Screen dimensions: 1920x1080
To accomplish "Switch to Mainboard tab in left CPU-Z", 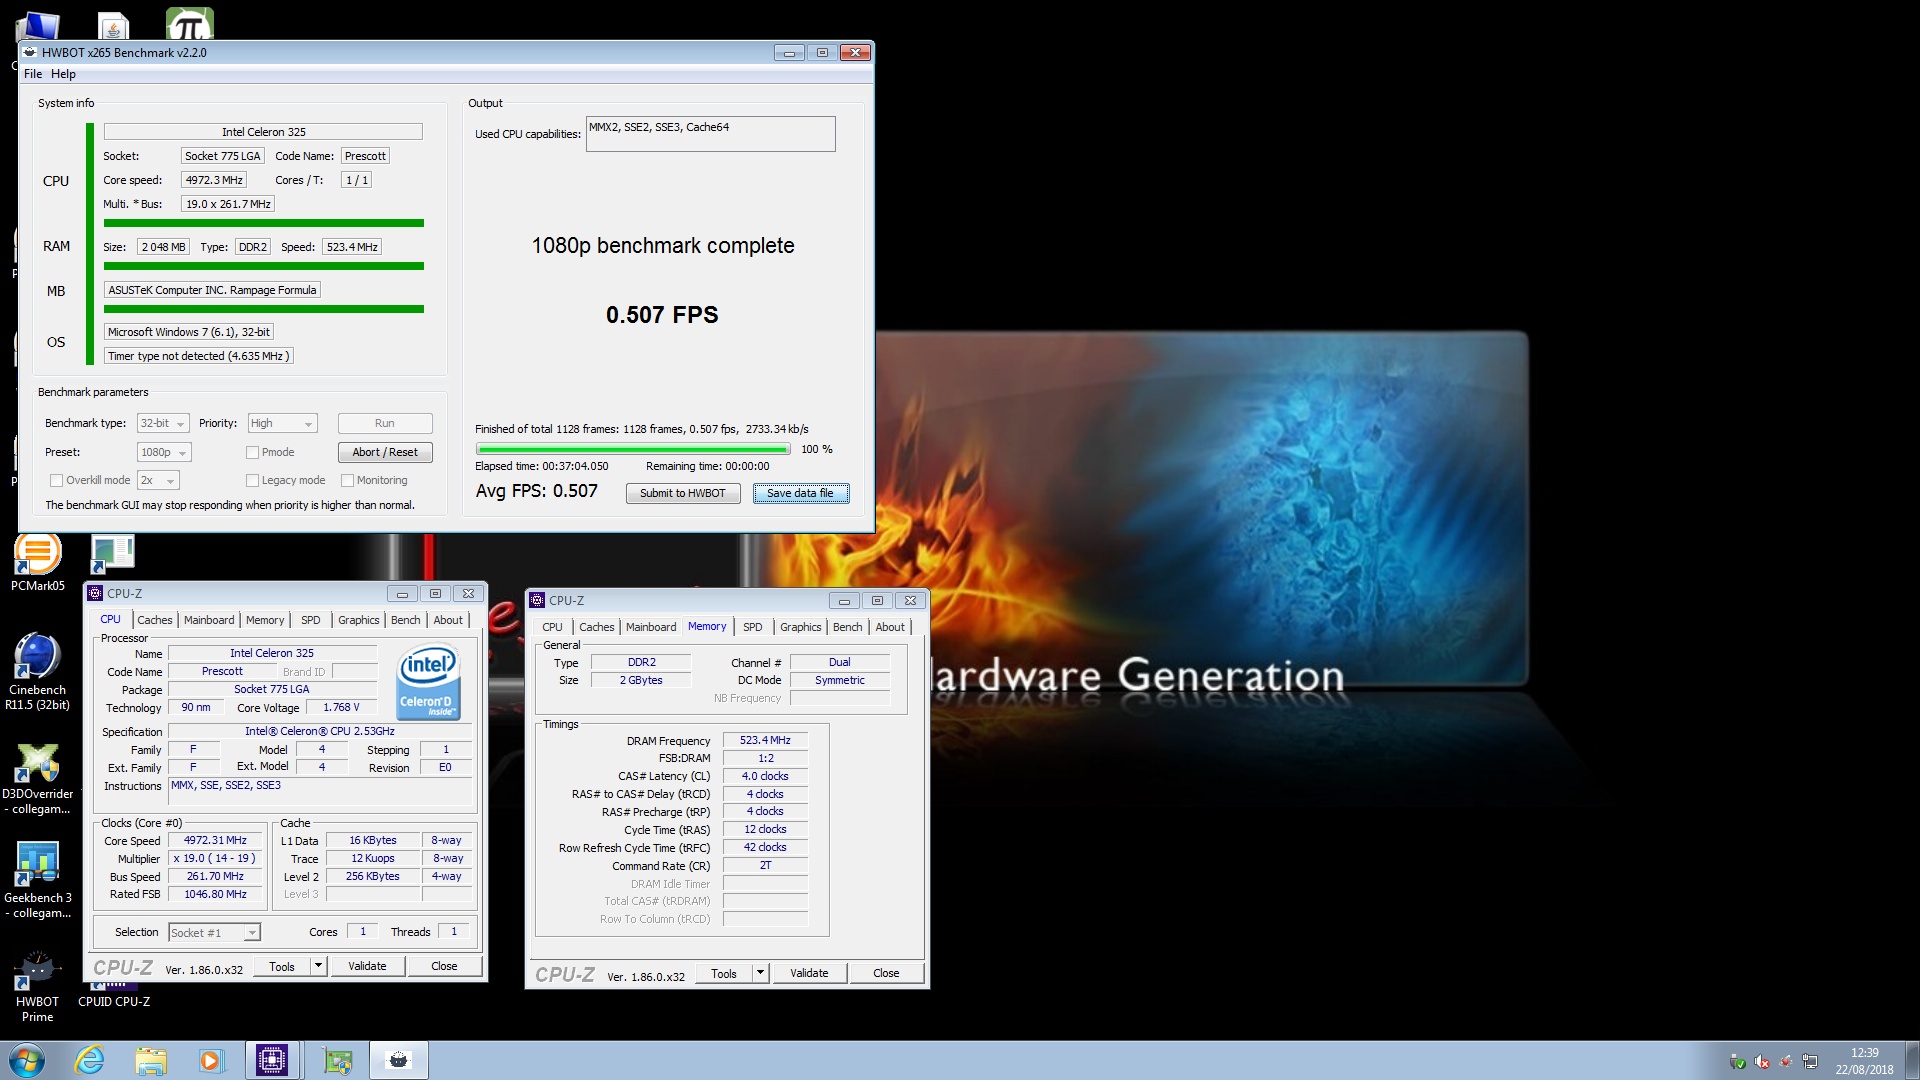I will (x=209, y=620).
